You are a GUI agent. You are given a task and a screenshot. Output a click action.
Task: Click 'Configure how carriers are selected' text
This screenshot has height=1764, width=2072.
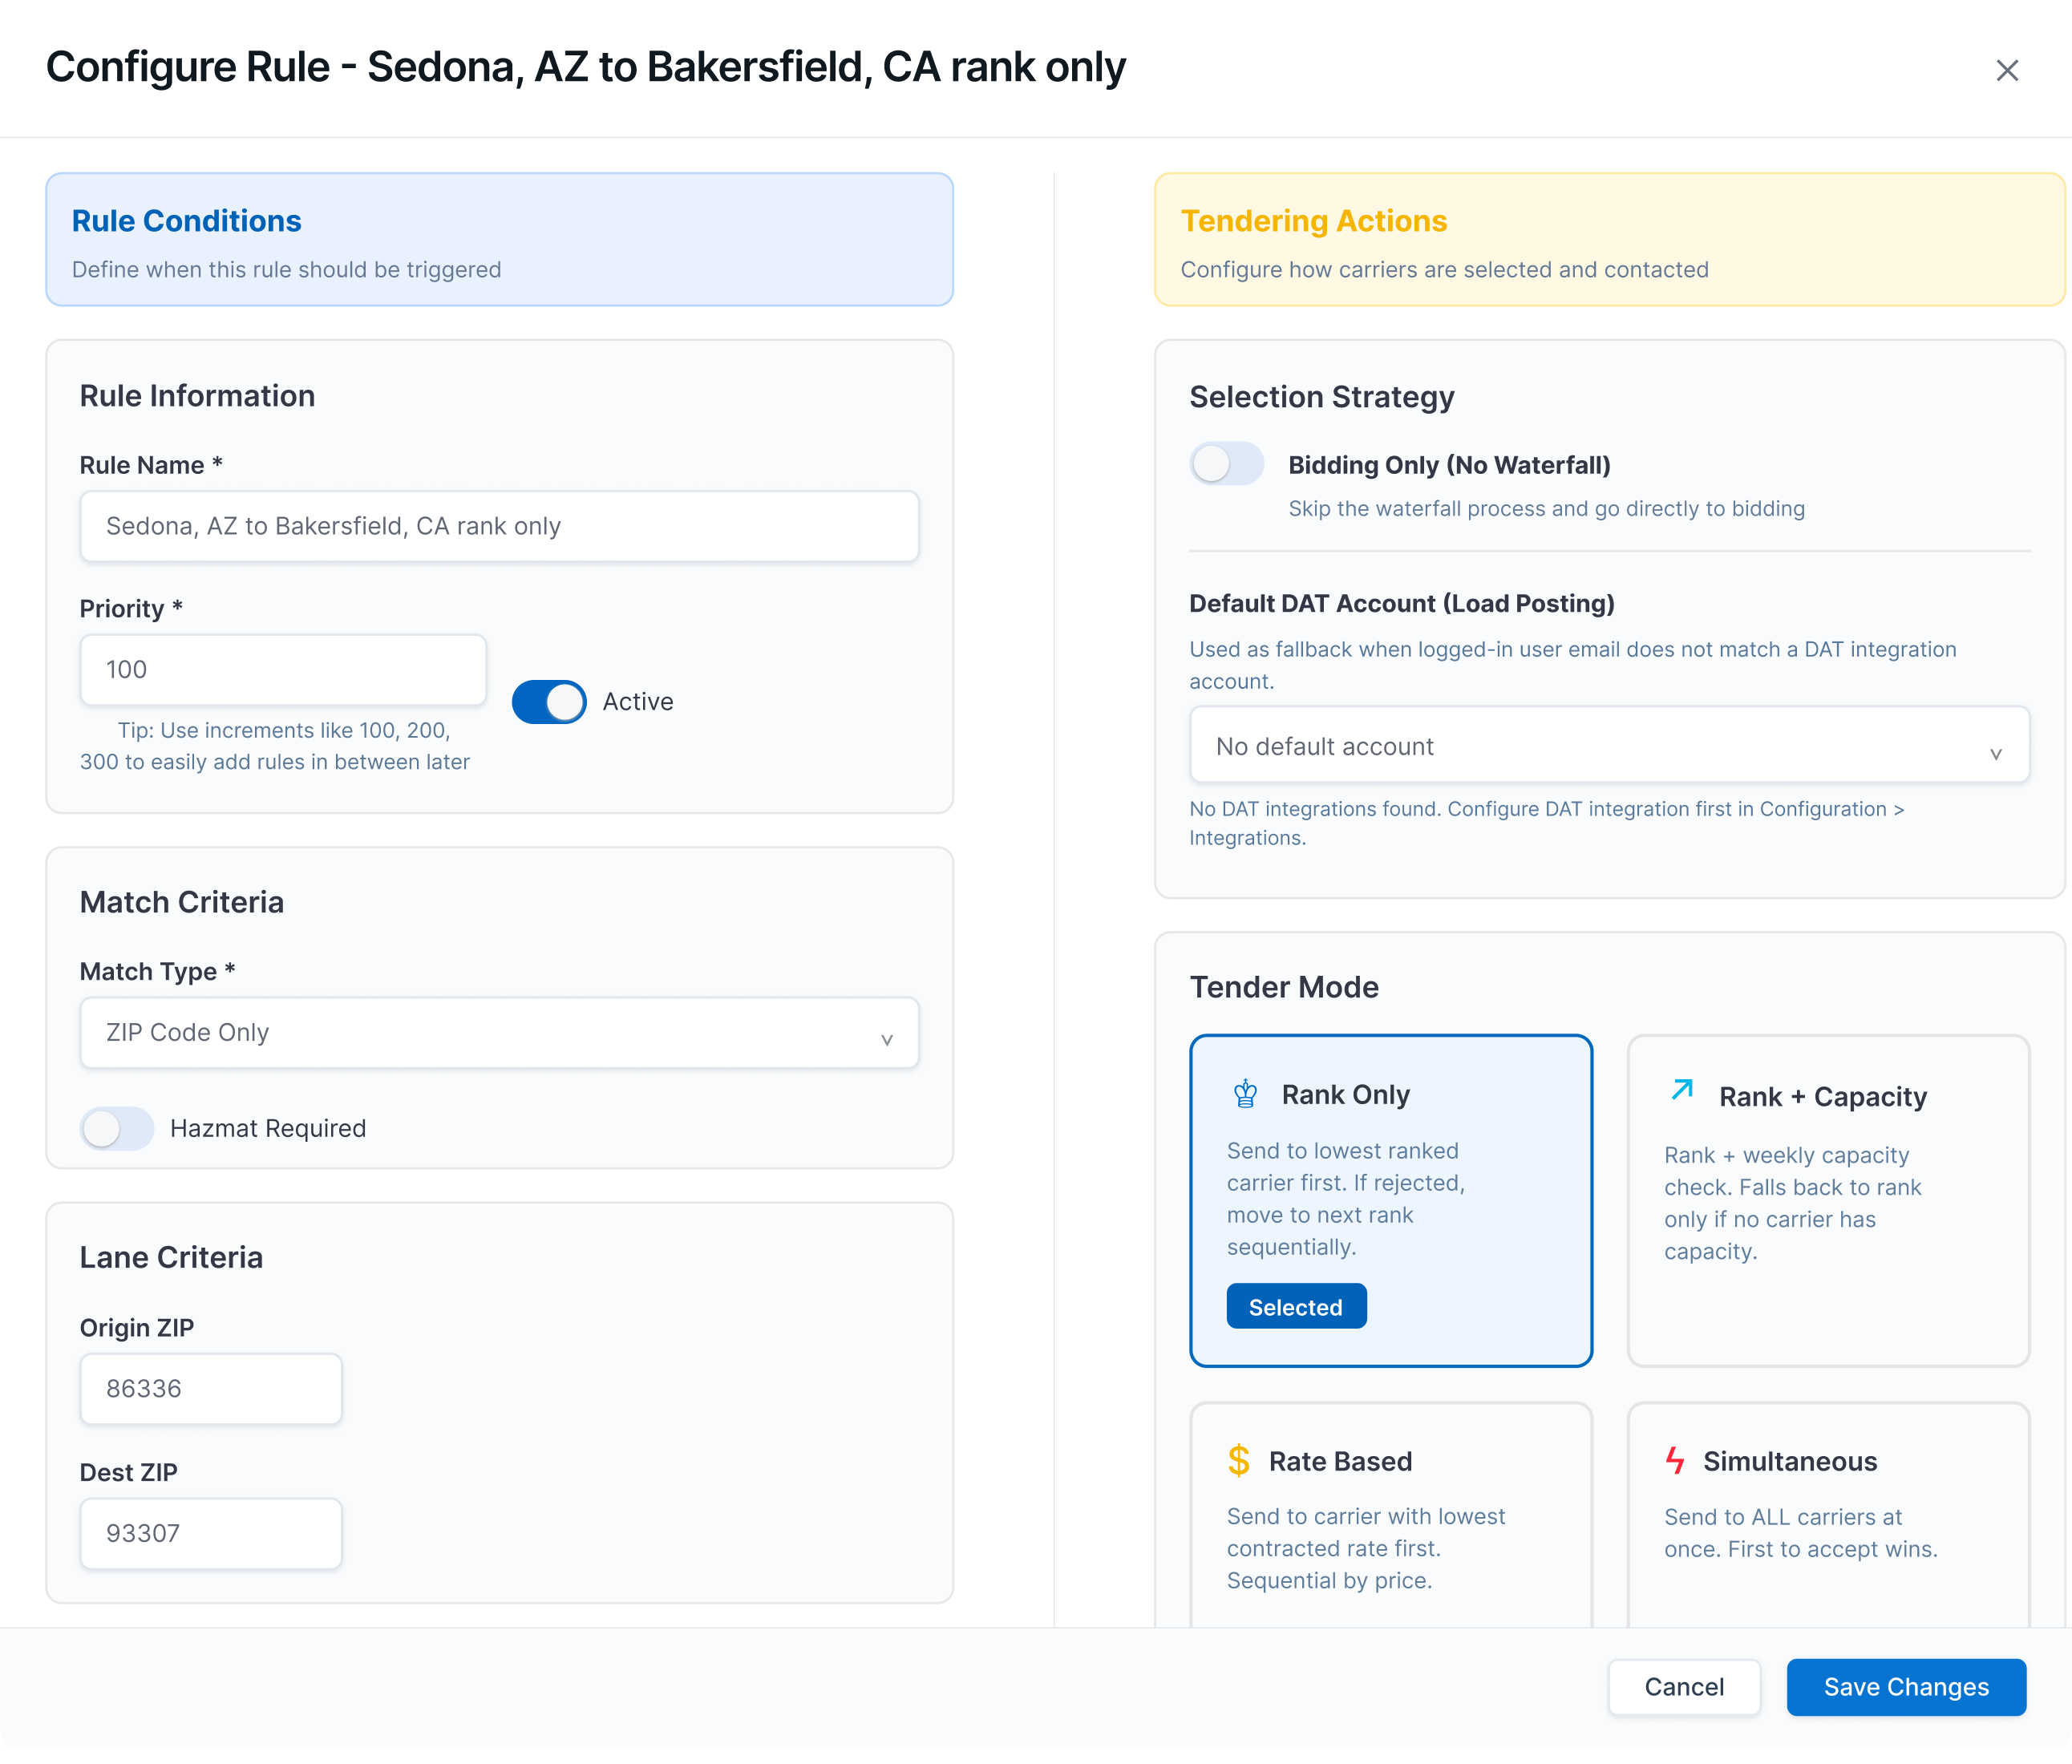[x=1444, y=270]
